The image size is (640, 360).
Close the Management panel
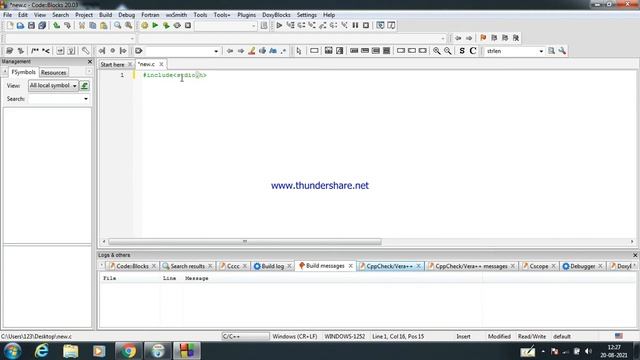click(90, 61)
